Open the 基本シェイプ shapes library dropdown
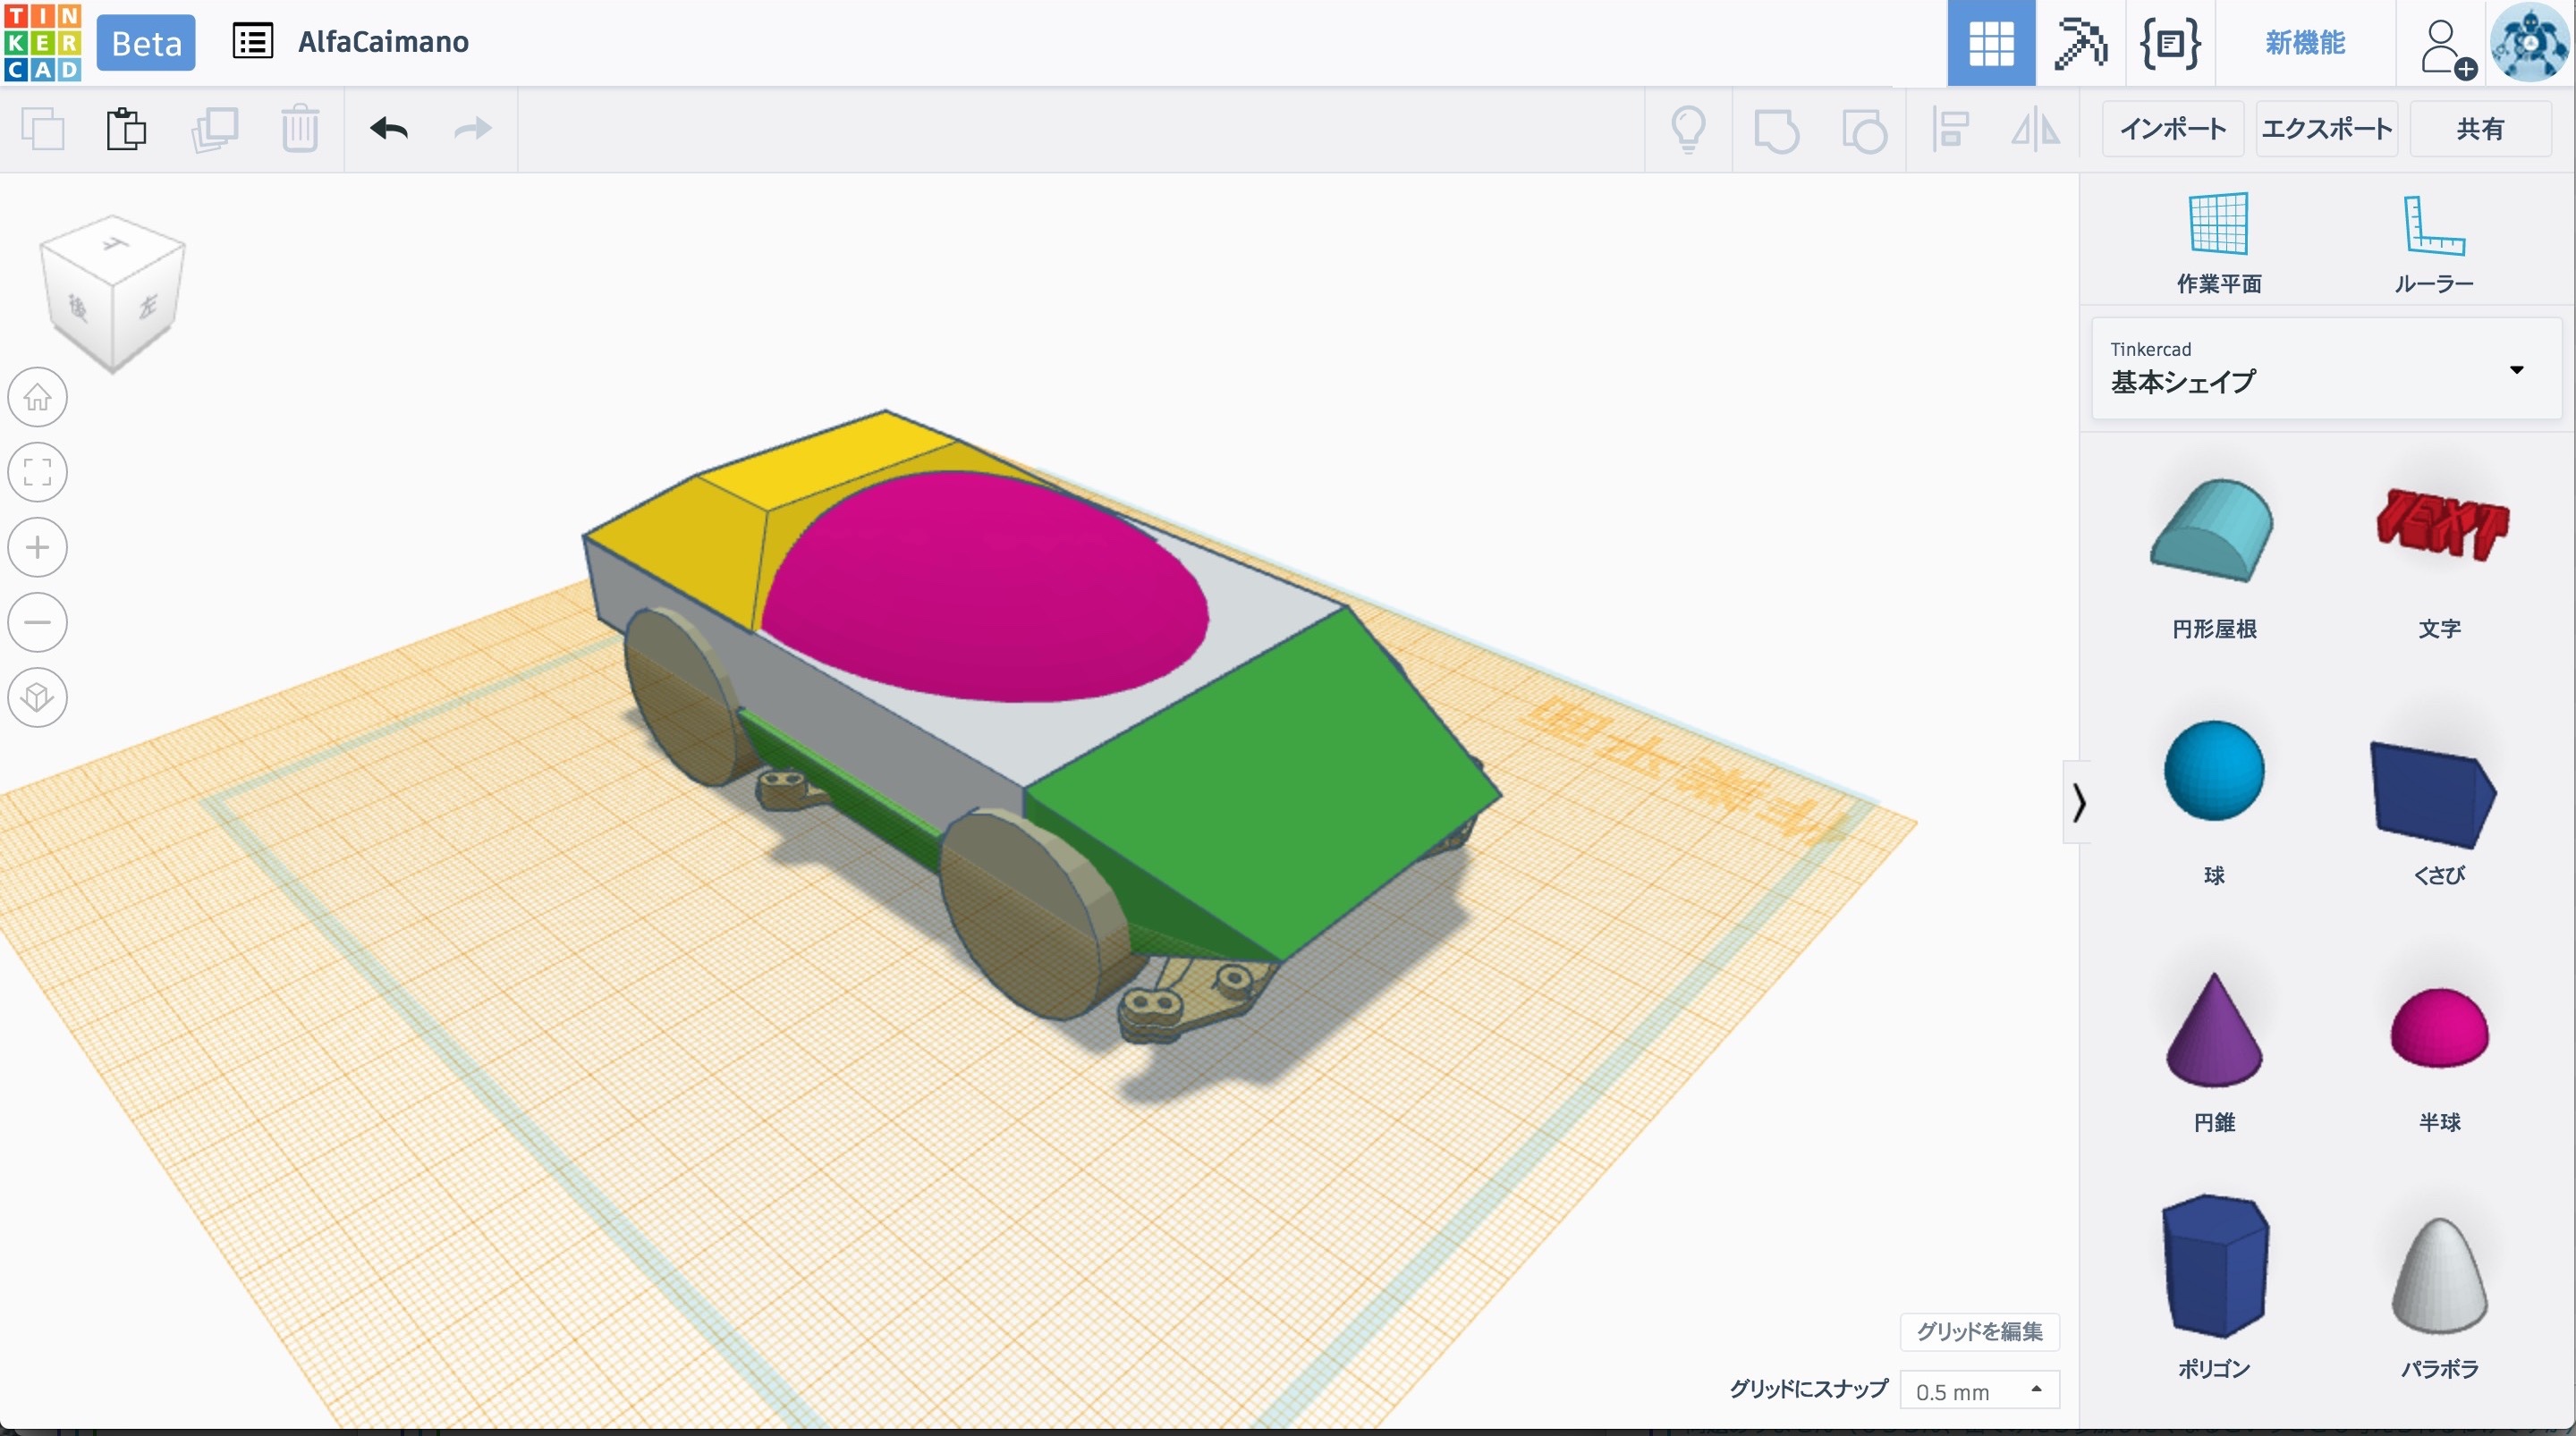Image resolution: width=2576 pixels, height=1436 pixels. click(2326, 369)
